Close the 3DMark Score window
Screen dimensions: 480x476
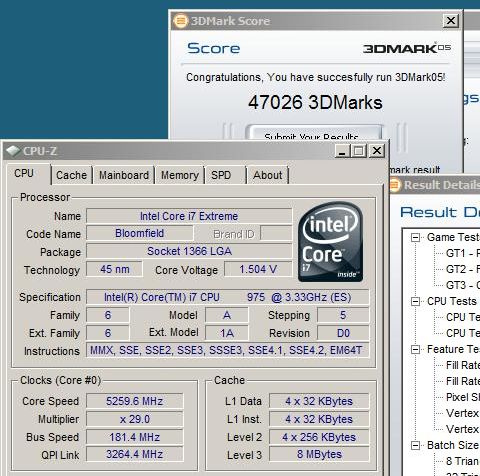click(451, 21)
